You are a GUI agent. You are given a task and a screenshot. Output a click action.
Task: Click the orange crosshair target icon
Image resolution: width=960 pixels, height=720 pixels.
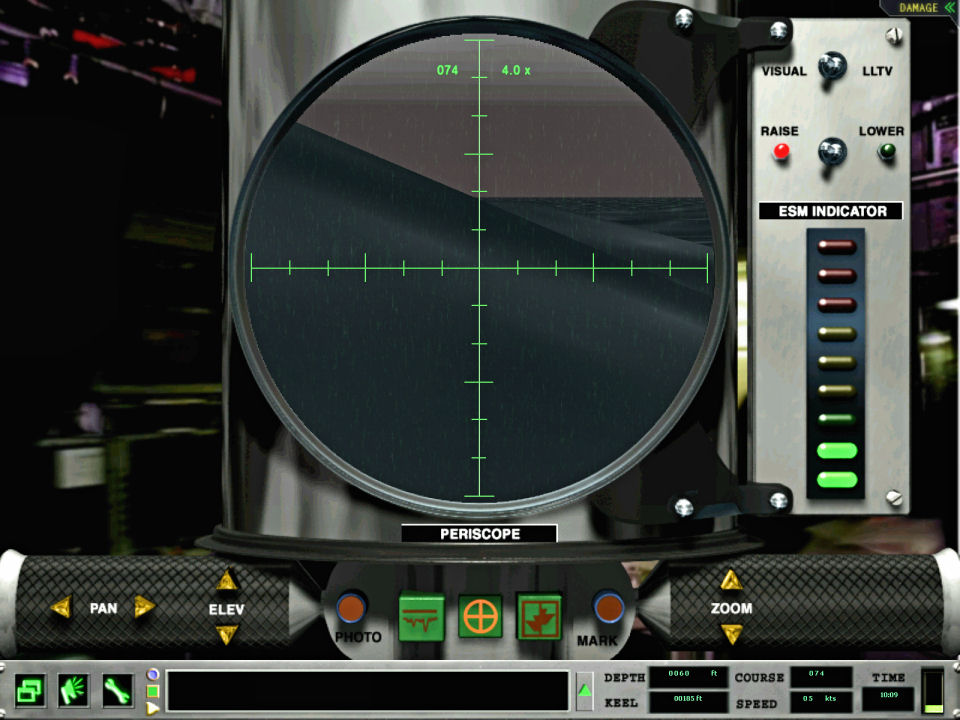480,617
